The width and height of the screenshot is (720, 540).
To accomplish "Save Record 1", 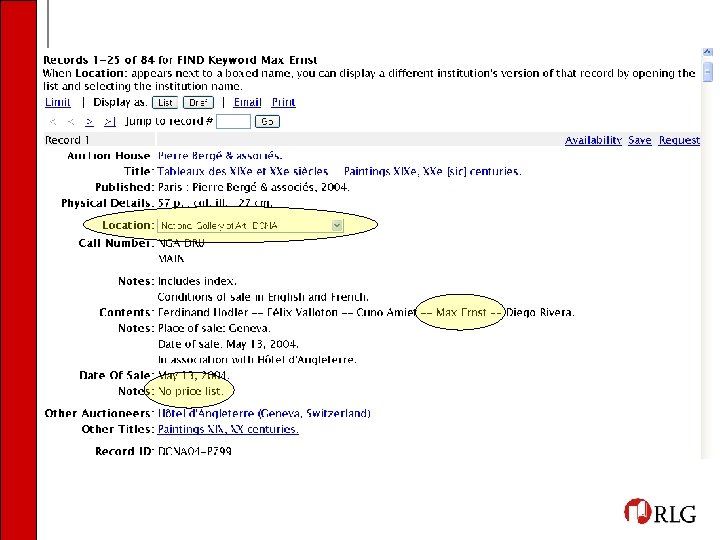I will click(x=640, y=140).
